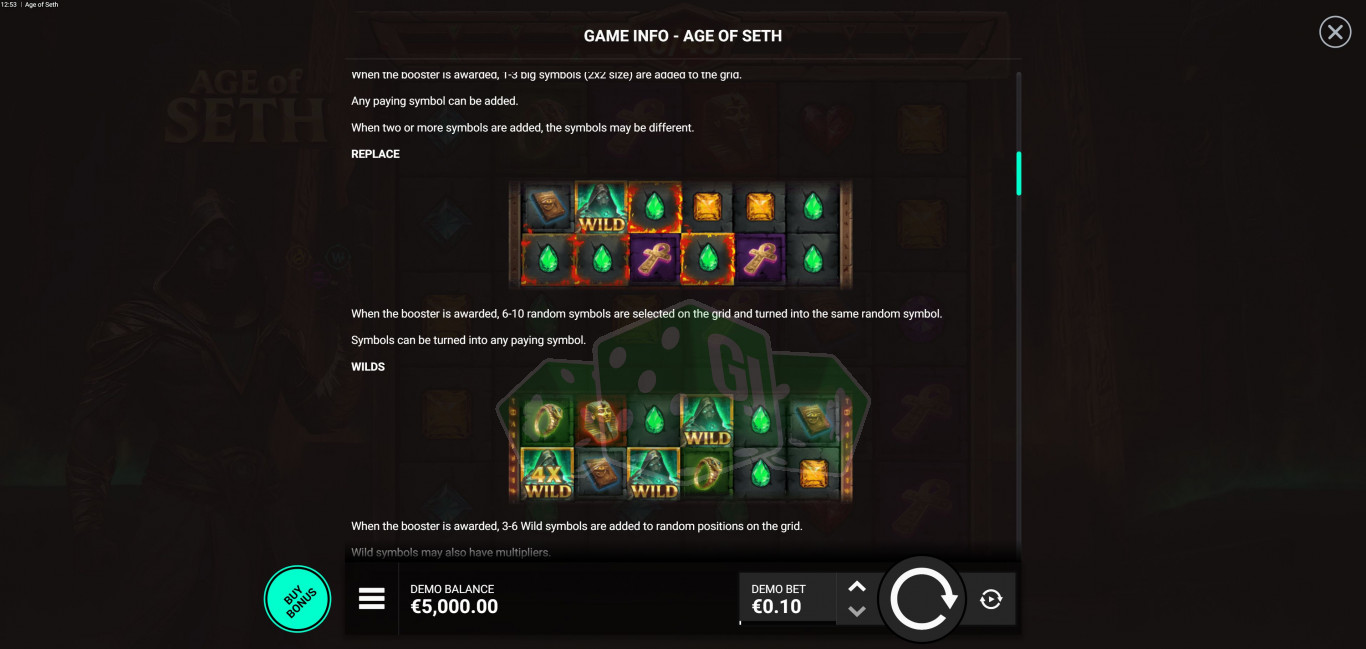This screenshot has width=1366, height=649.
Task: Open the hamburger menu
Action: (372, 598)
